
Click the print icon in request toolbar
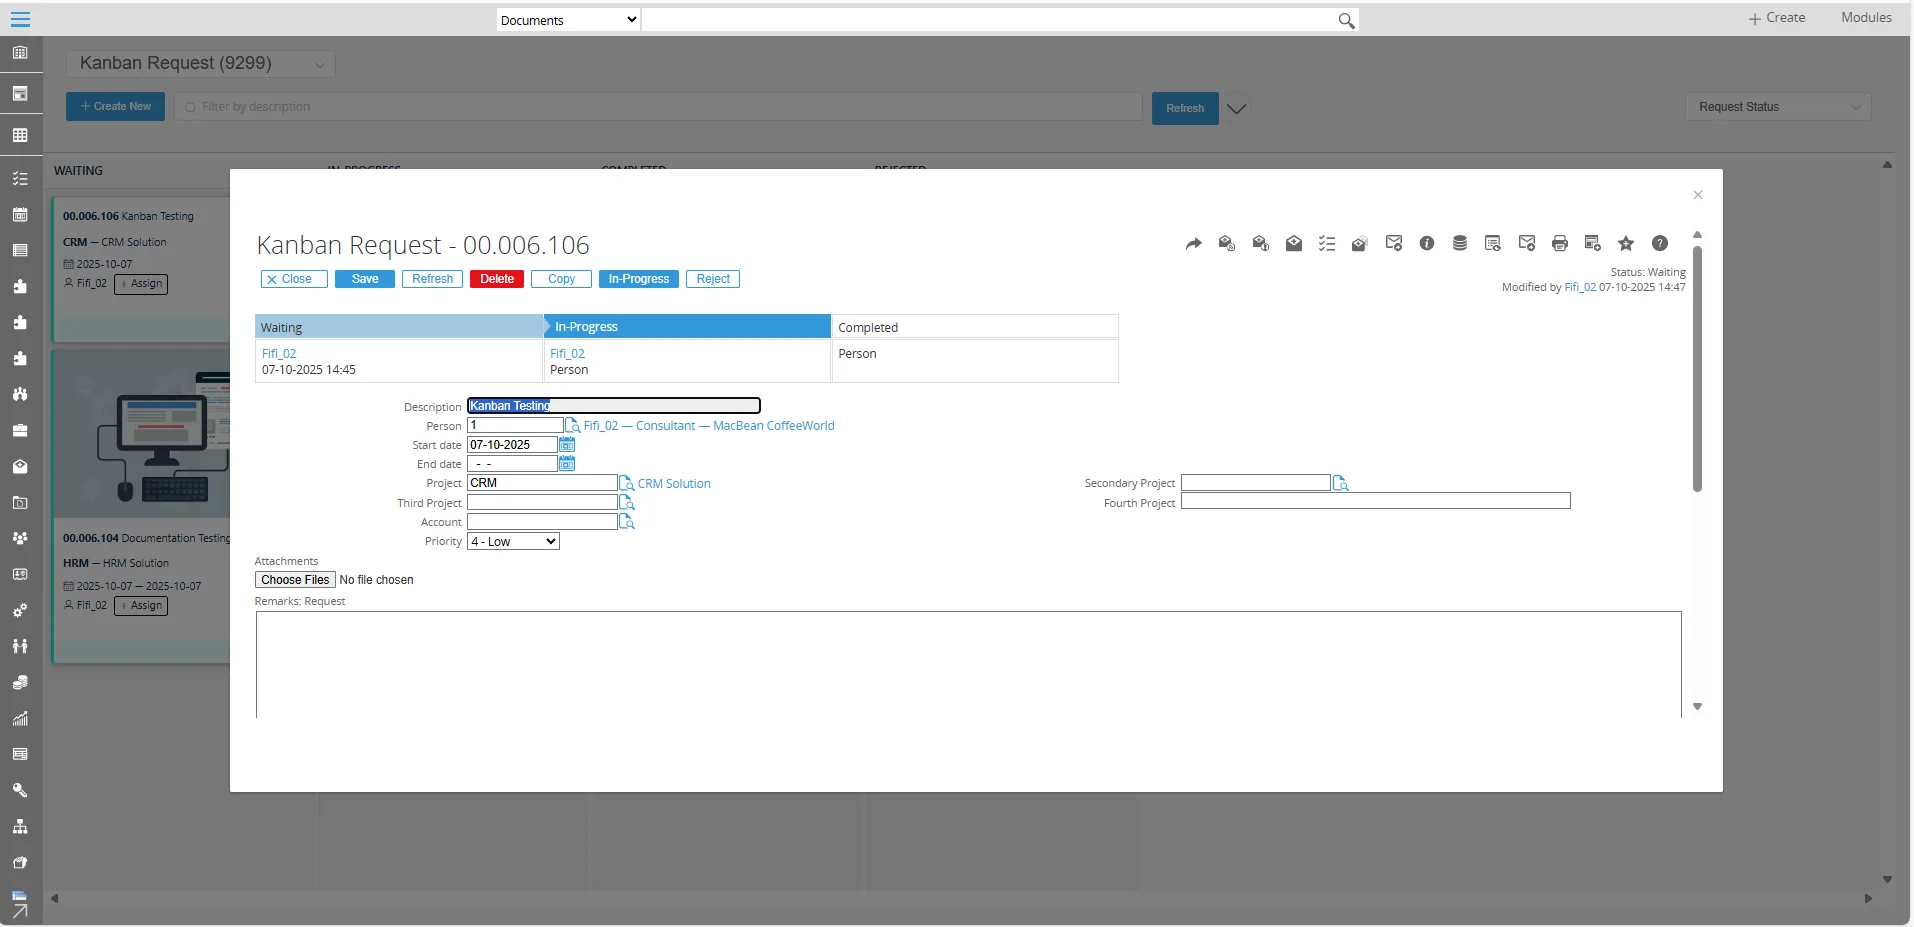(x=1559, y=244)
